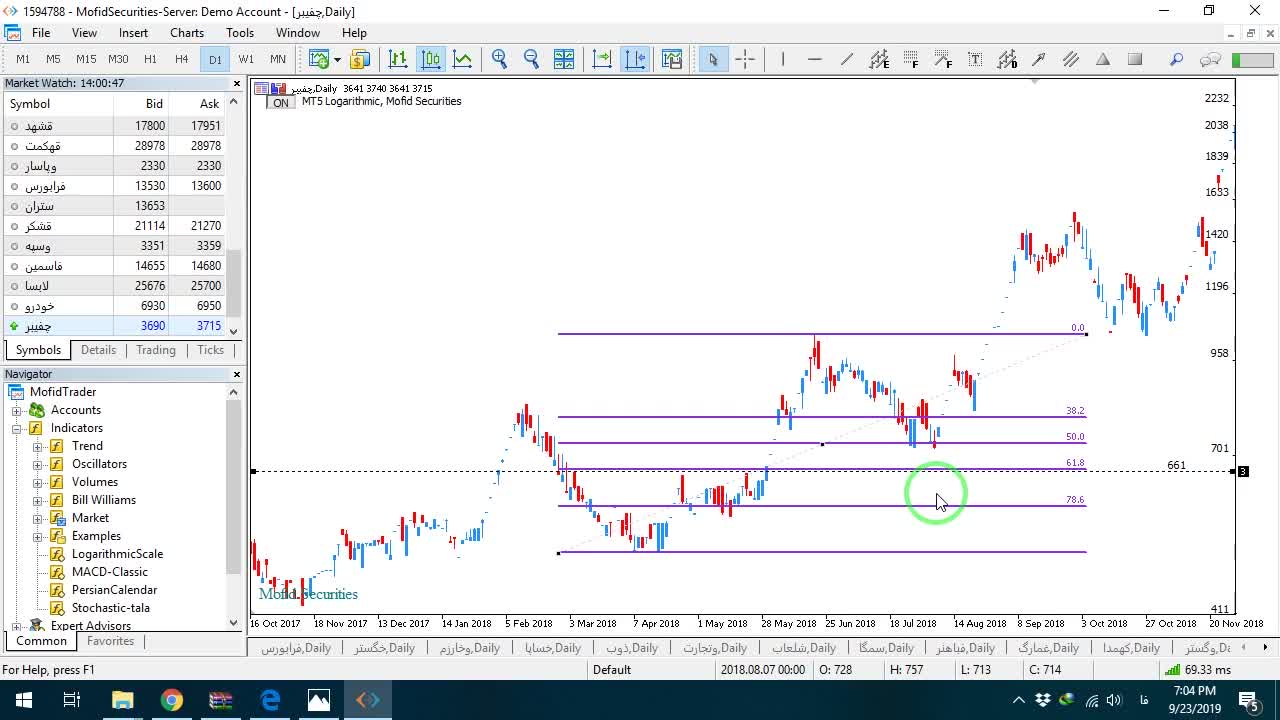Viewport: 1280px width, 720px height.
Task: Select the equidistant channel tool
Action: (879, 59)
